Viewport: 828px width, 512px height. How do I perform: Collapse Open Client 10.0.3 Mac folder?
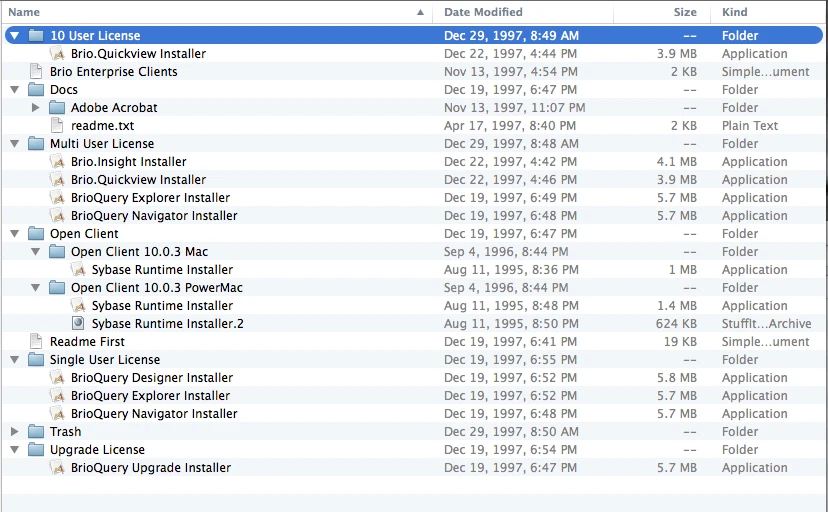point(36,252)
